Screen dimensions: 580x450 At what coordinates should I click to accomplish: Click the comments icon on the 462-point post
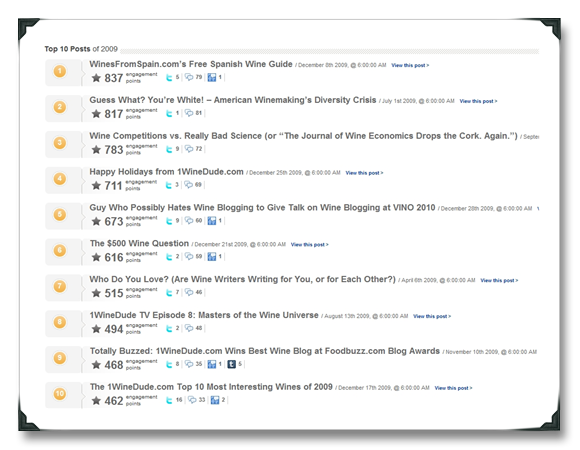pos(192,400)
